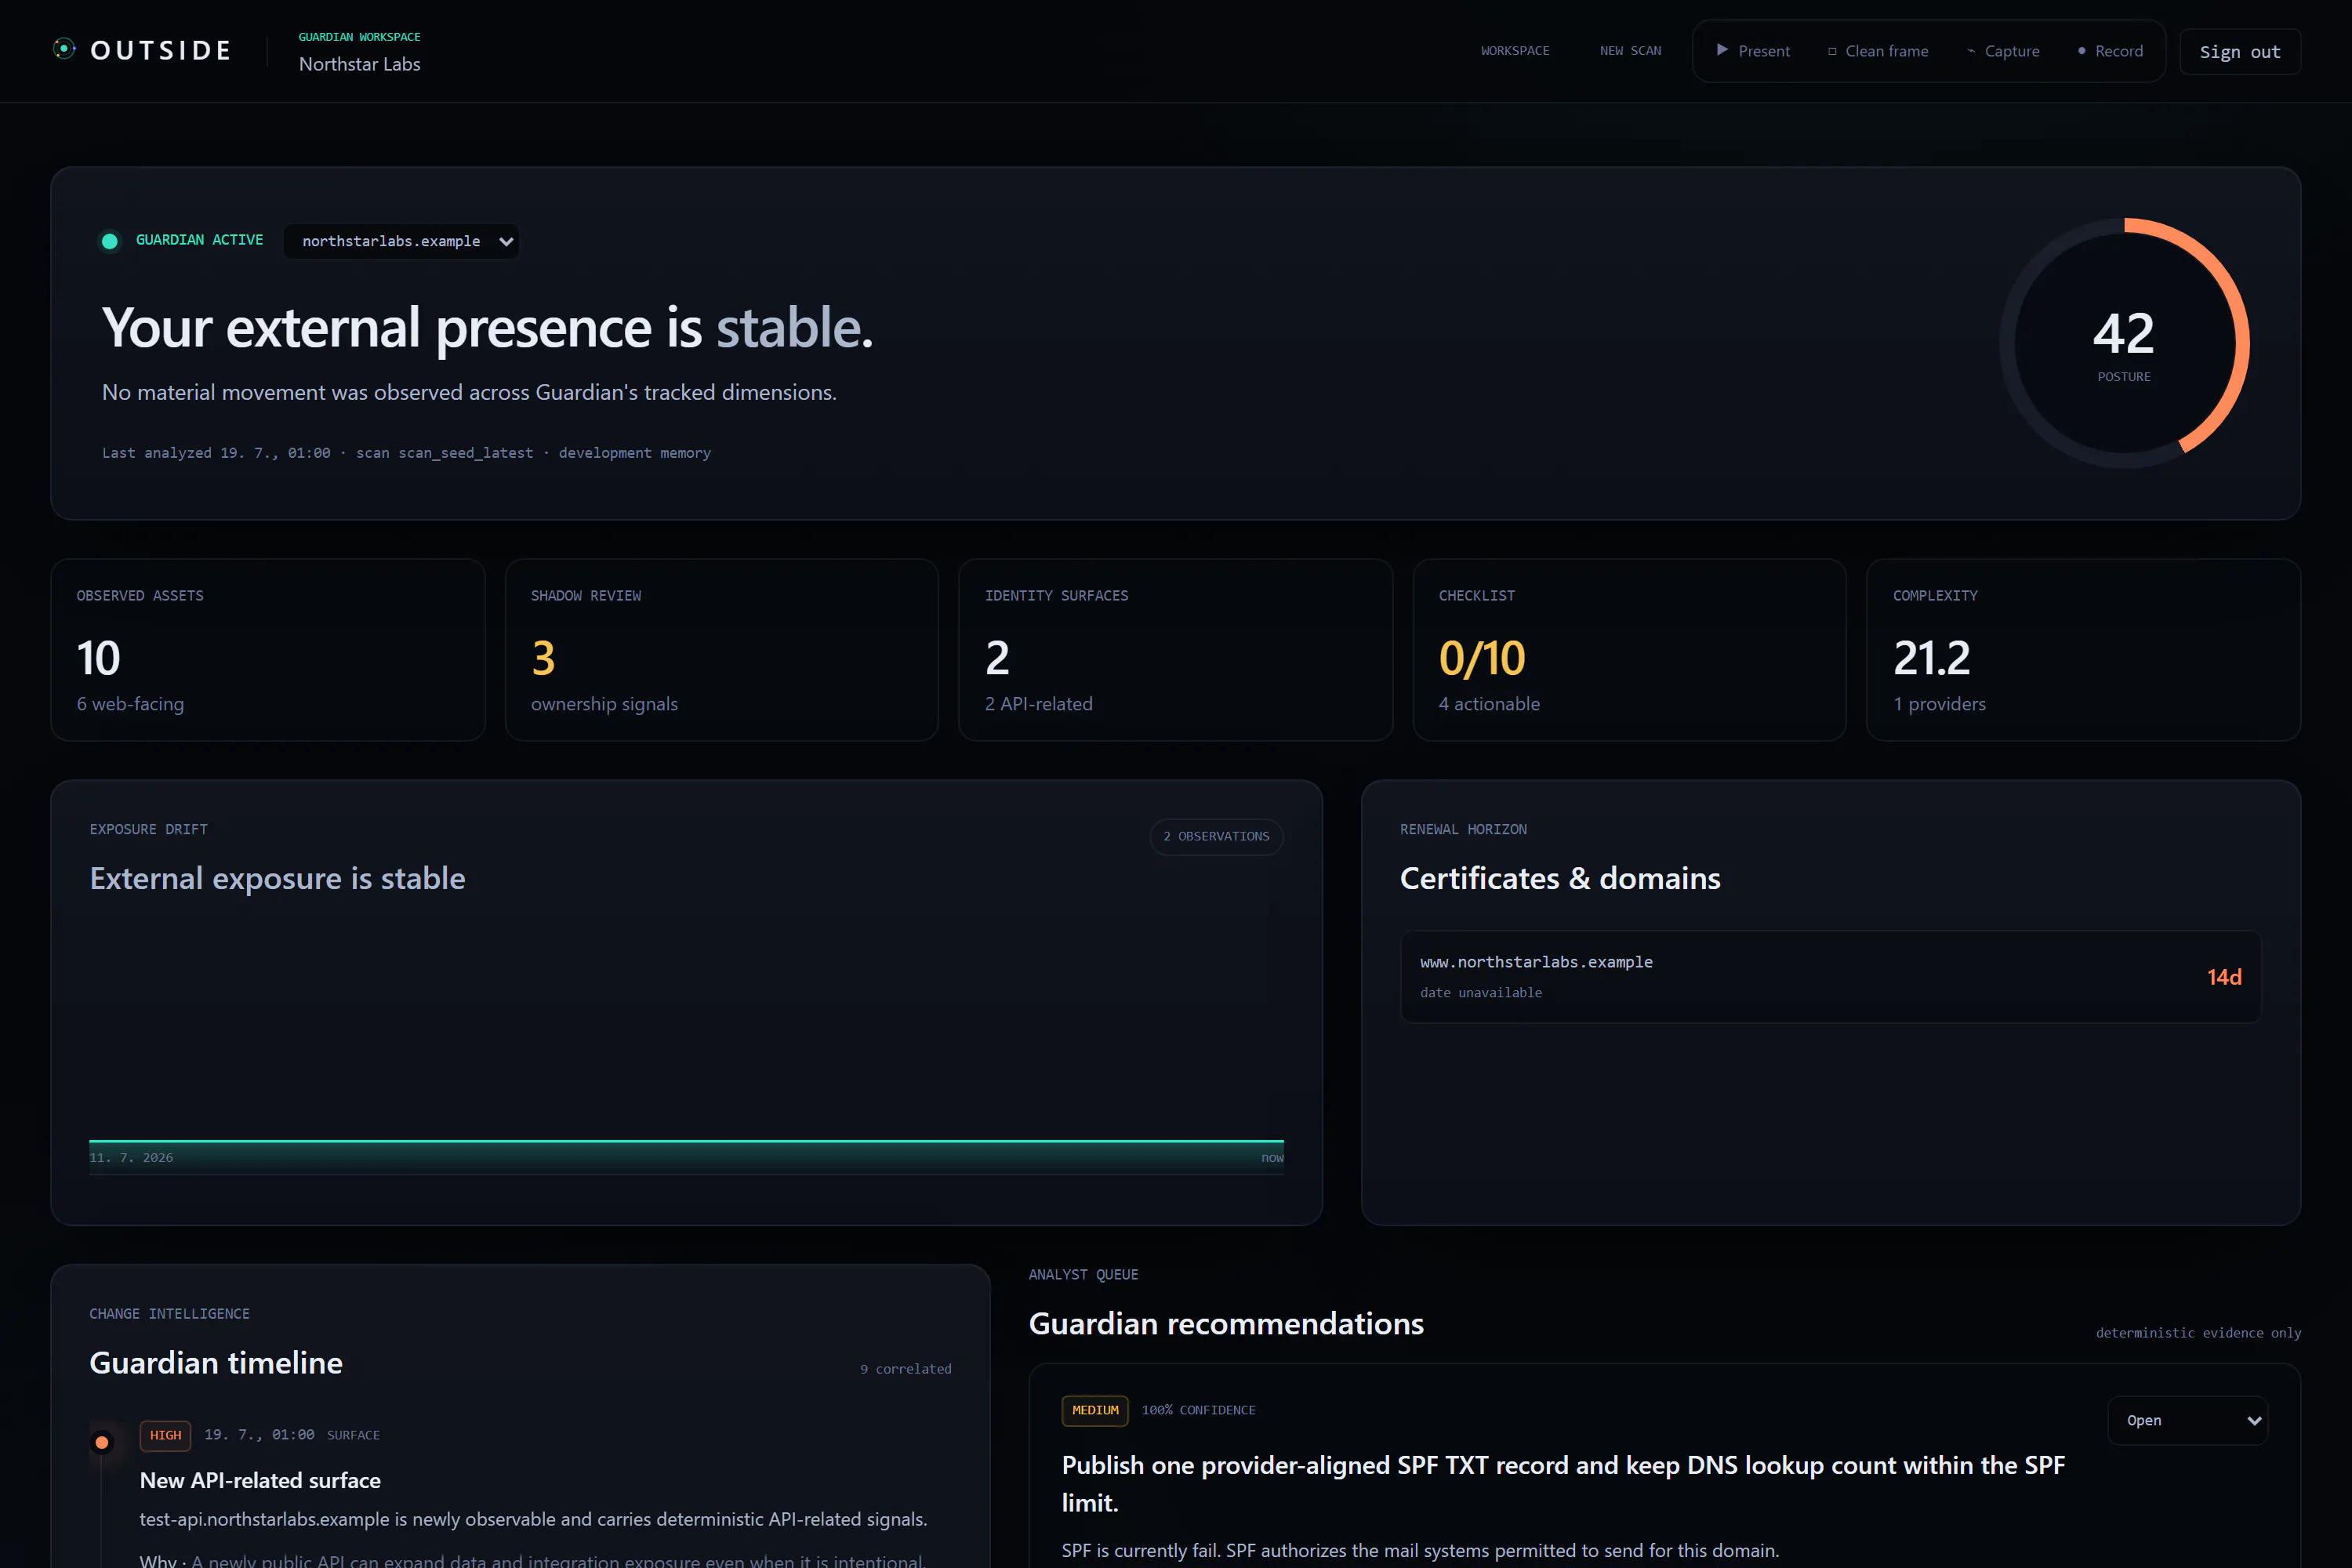Open the NEW SCAN nav item
2352x1568 pixels.
point(1630,51)
